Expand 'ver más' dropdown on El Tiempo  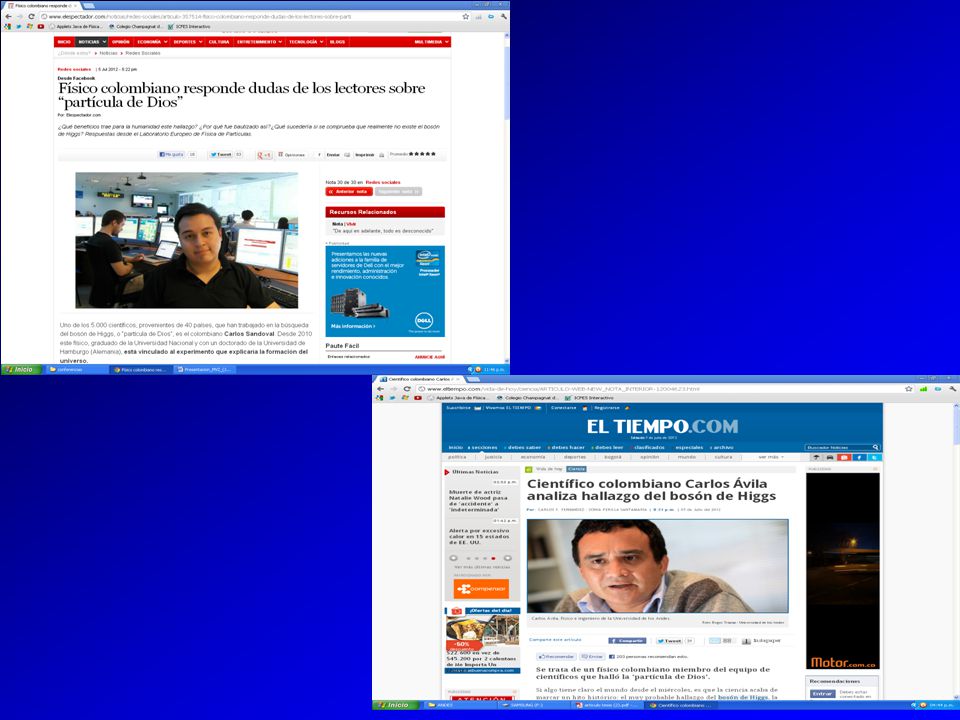click(x=771, y=457)
